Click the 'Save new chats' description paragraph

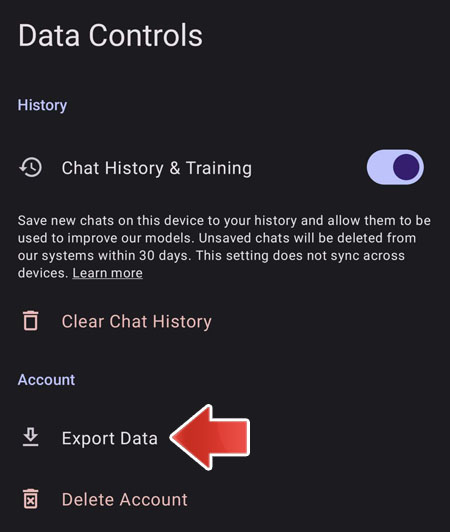[x=224, y=247]
